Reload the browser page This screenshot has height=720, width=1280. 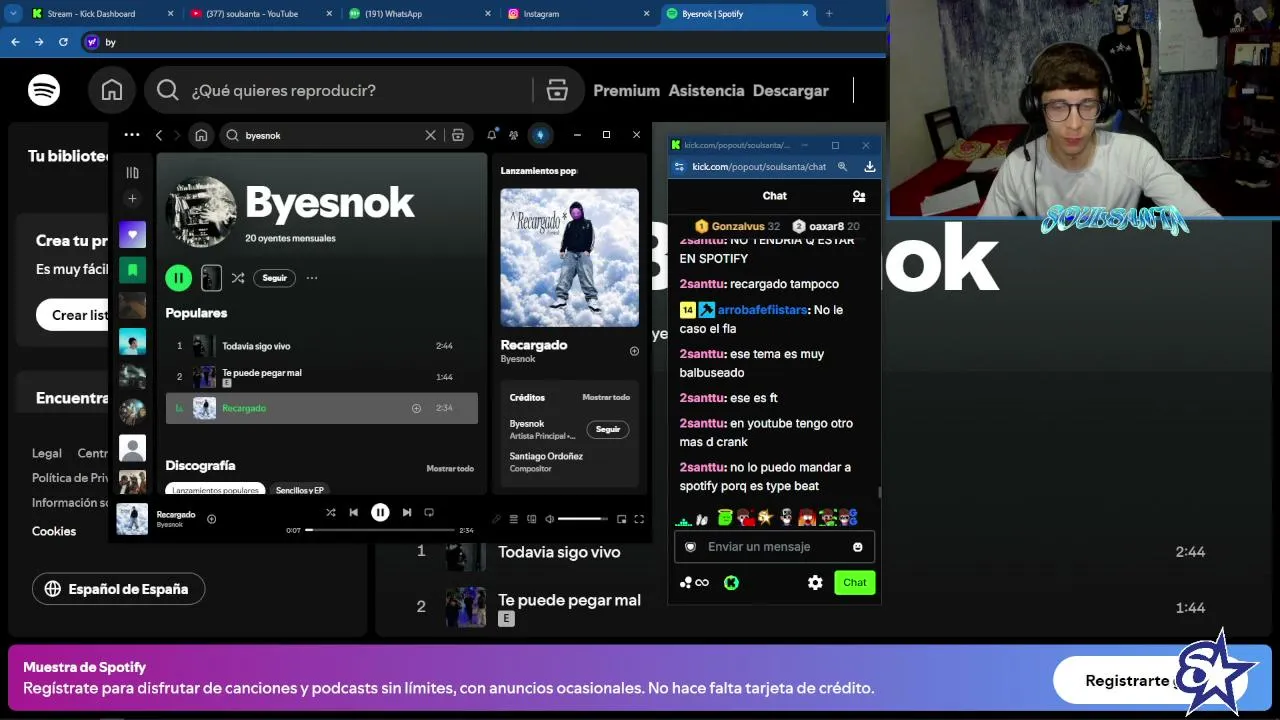coord(63,42)
